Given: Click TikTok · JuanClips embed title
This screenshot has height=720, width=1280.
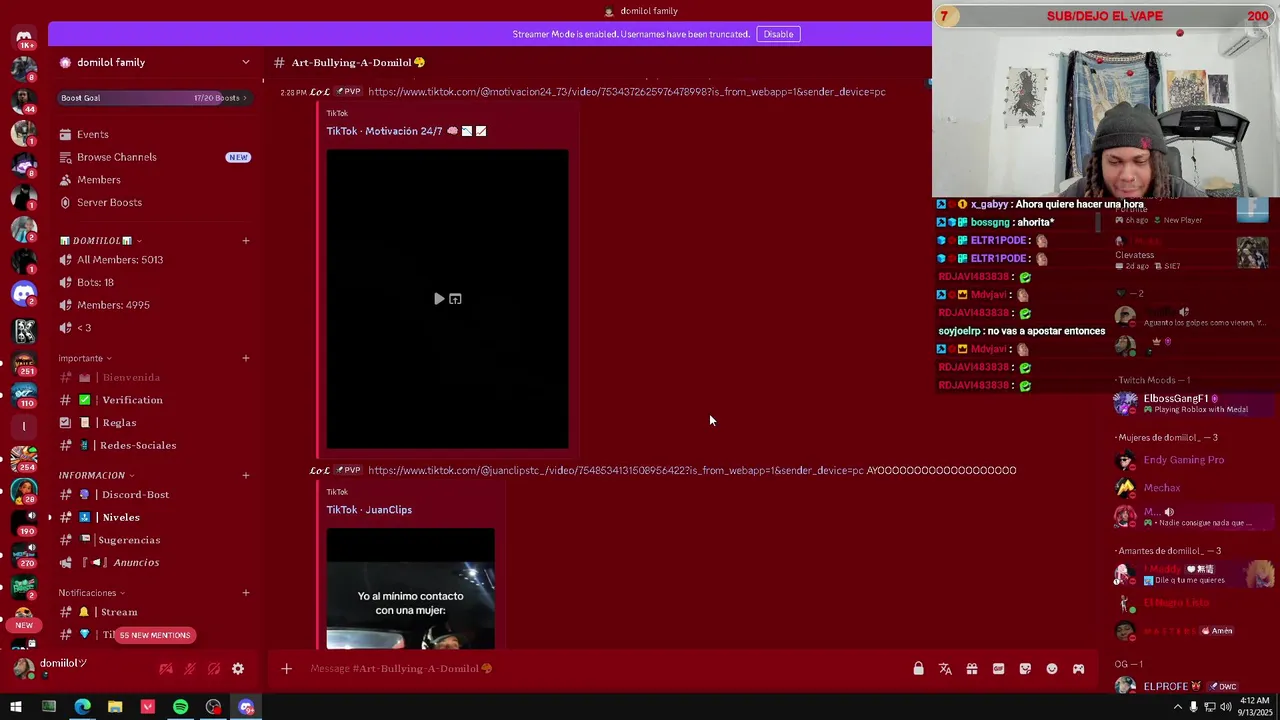Looking at the screenshot, I should click(369, 510).
